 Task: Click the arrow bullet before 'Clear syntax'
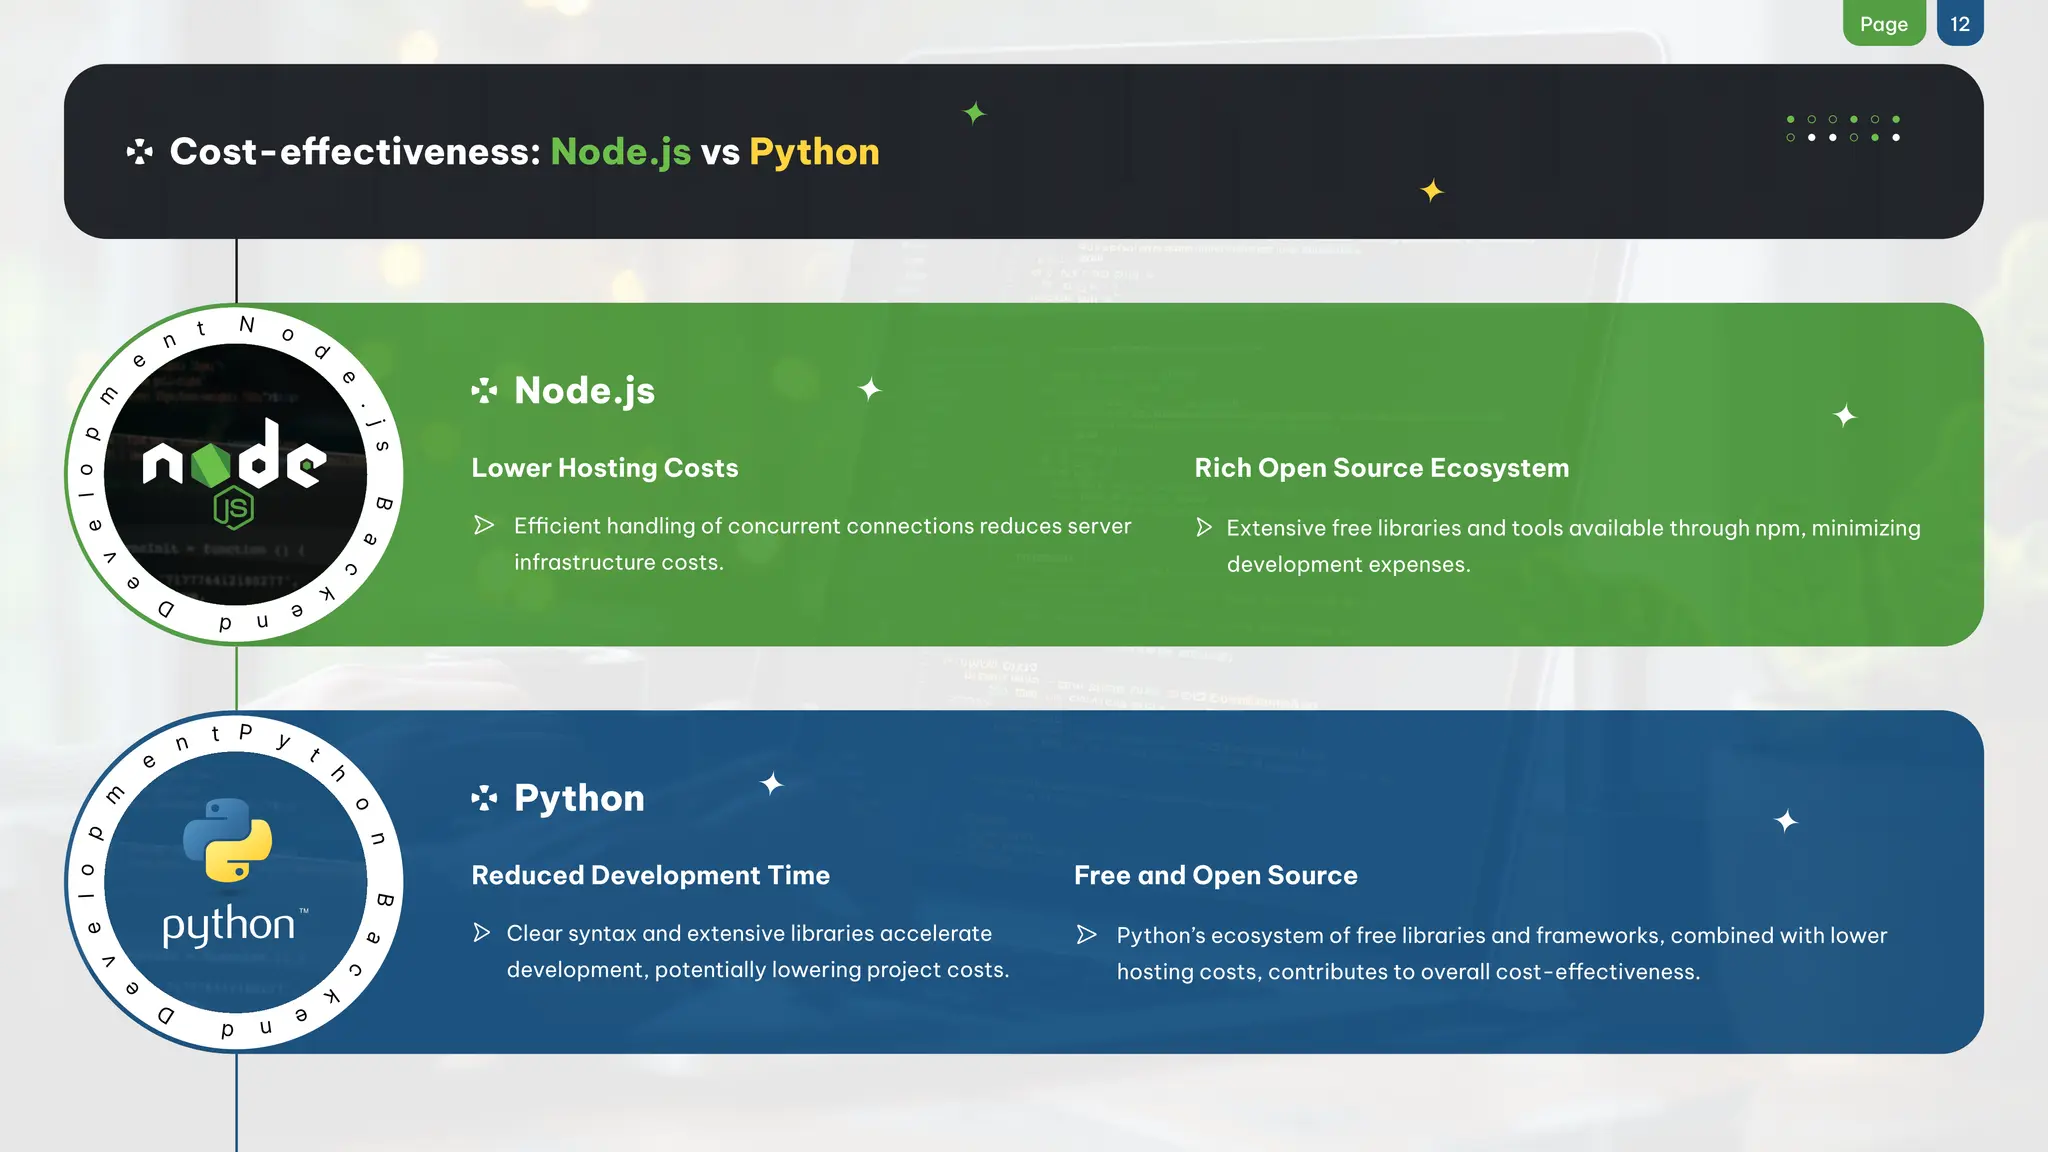[481, 933]
